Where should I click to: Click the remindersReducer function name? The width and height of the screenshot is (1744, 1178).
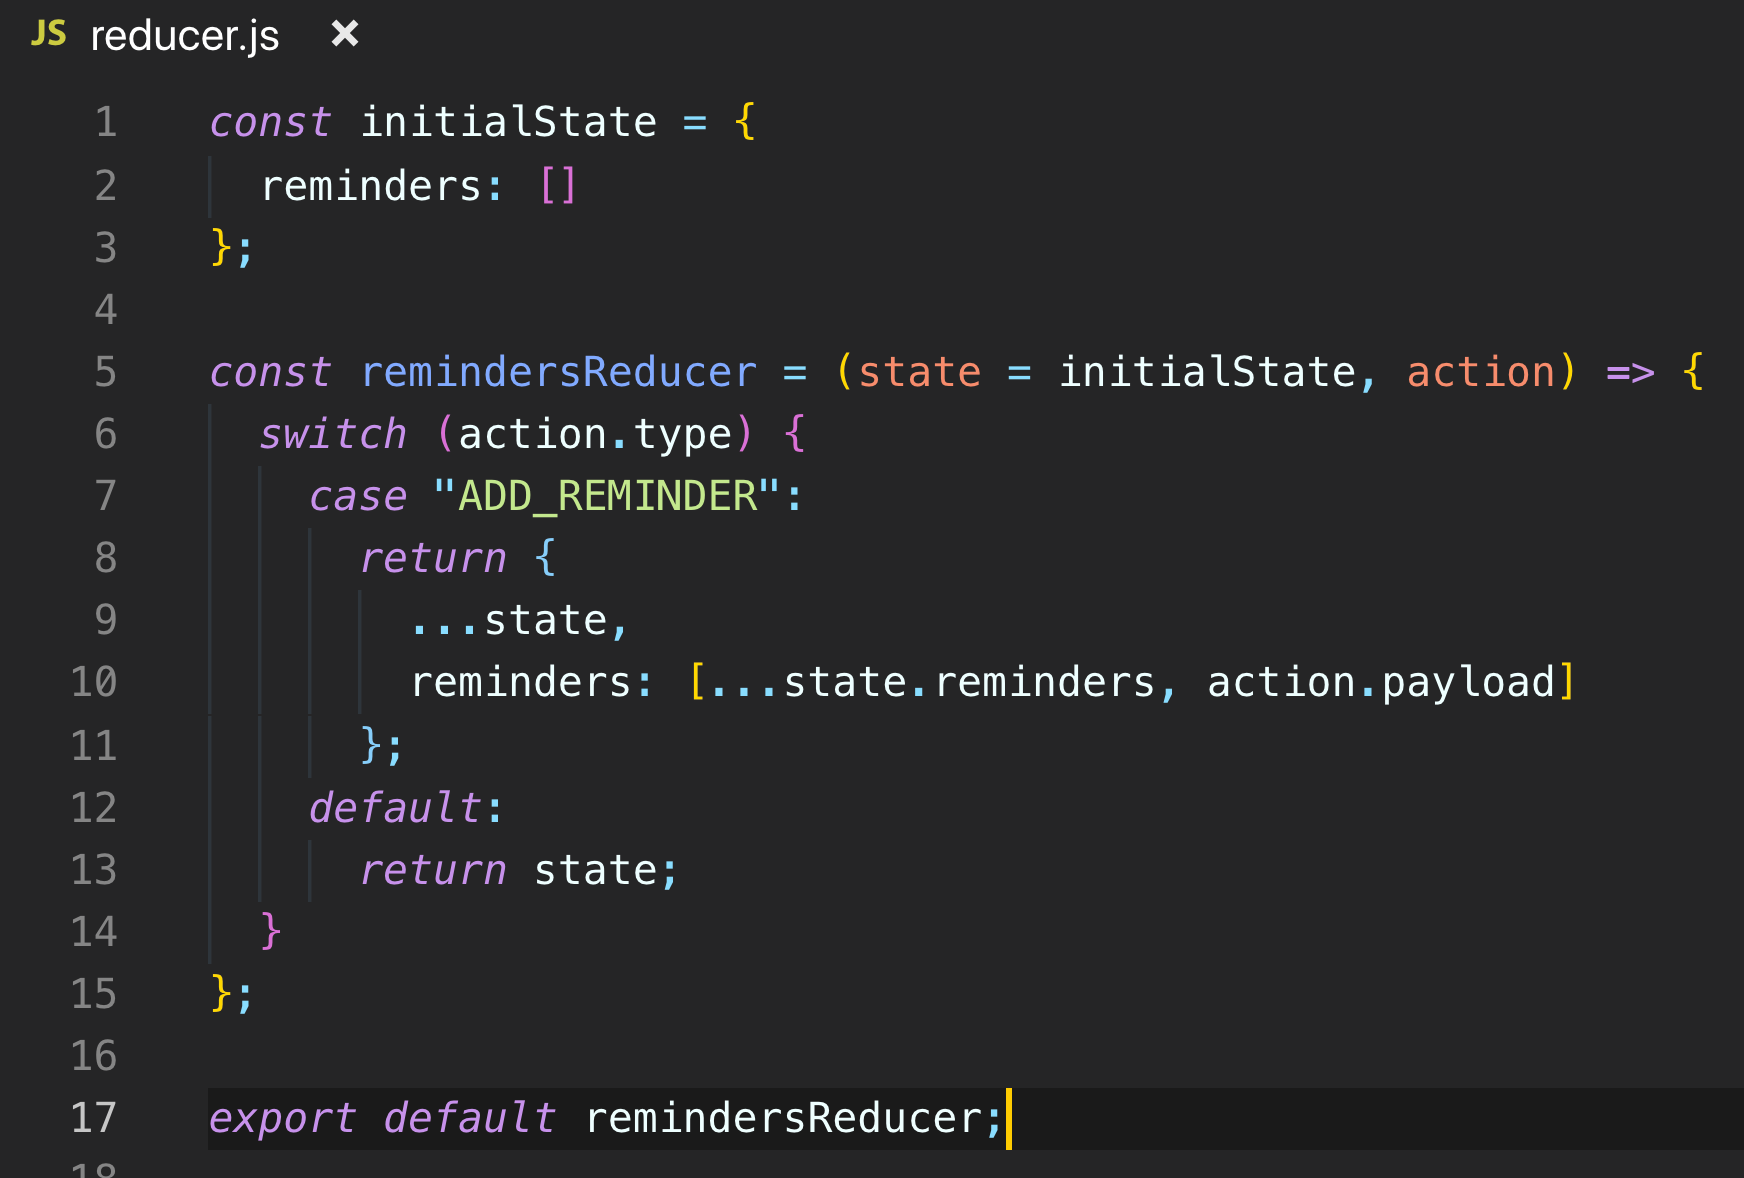[x=557, y=371]
